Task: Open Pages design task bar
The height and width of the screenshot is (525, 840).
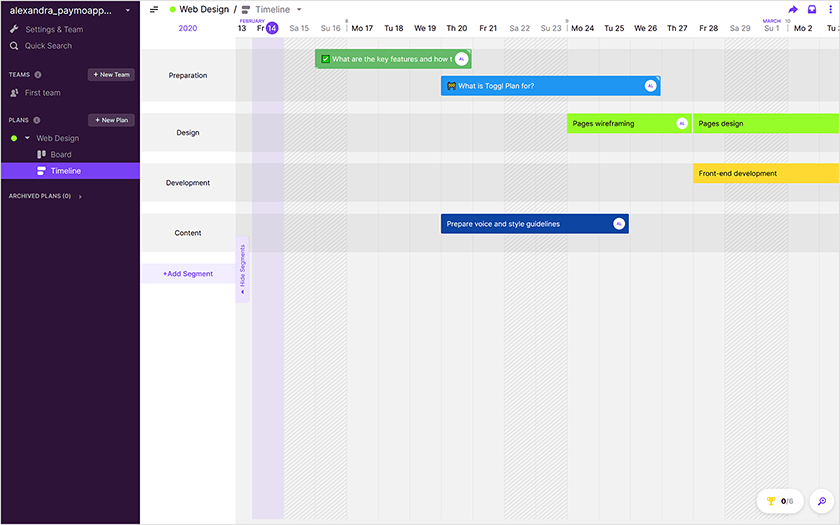Action: coord(766,123)
